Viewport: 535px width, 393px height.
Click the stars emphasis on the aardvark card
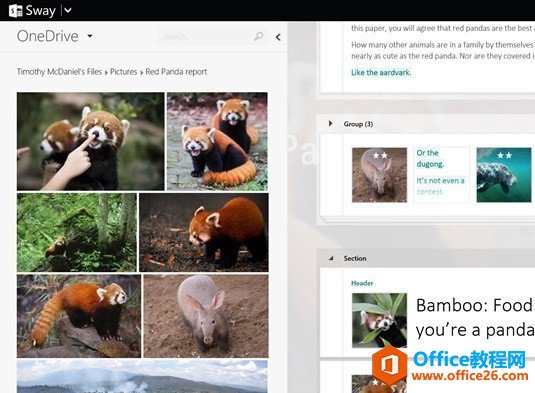(380, 156)
